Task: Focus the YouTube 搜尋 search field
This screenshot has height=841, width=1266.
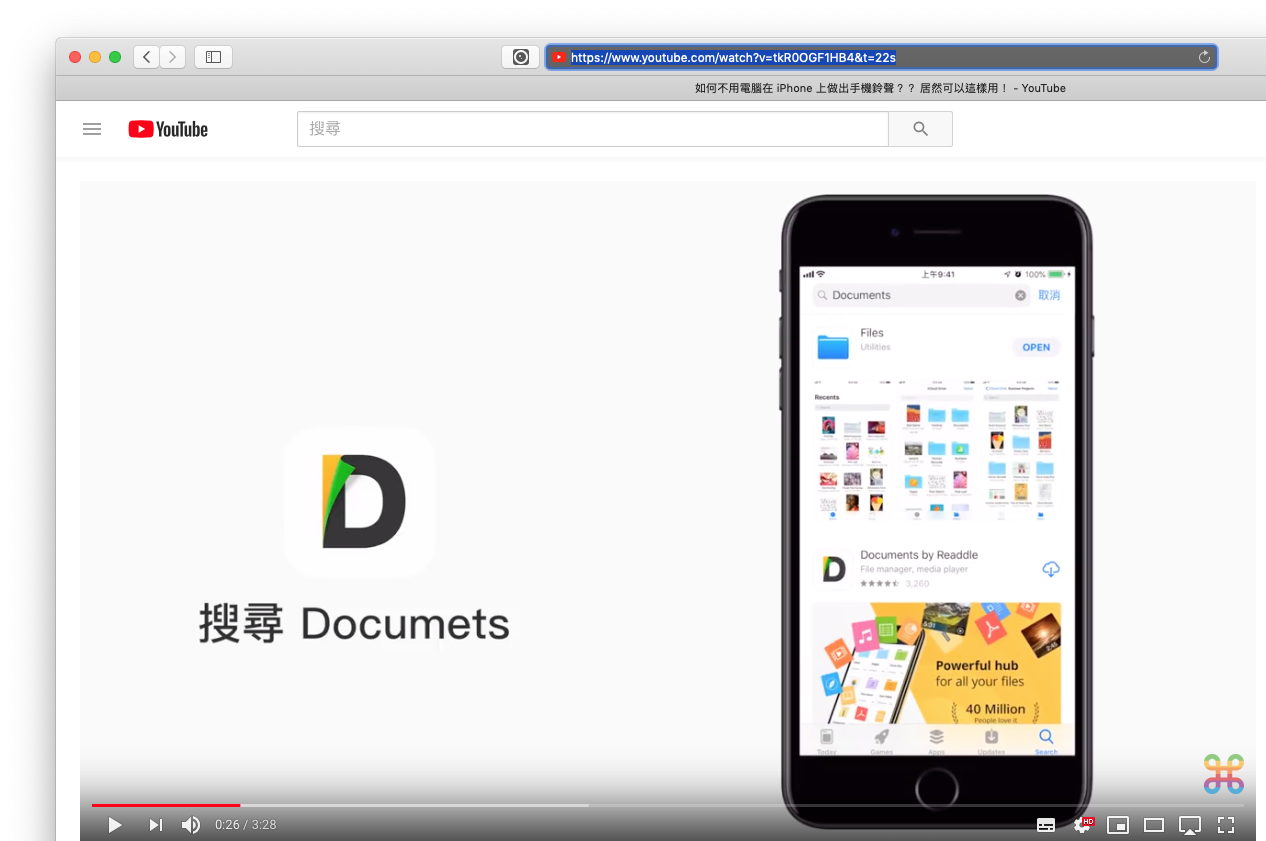Action: [x=593, y=129]
